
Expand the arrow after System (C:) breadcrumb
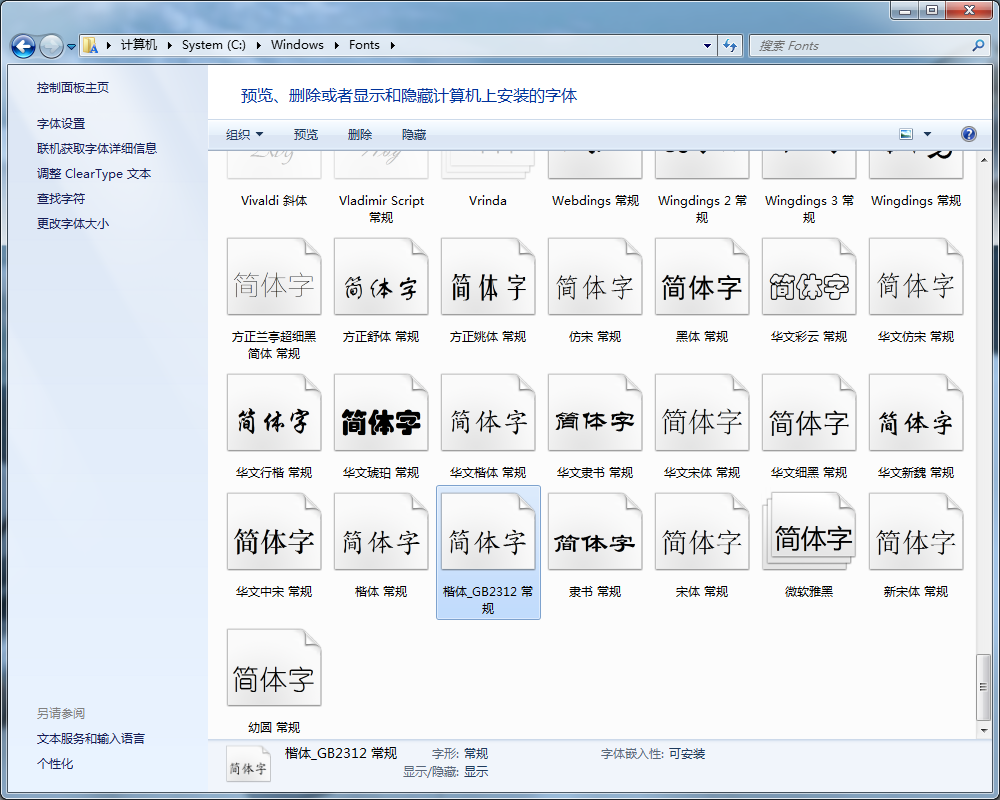pyautogui.click(x=258, y=45)
